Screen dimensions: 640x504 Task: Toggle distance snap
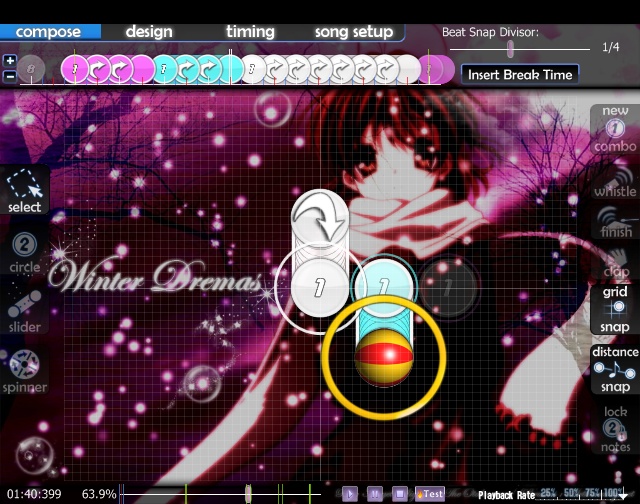(615, 369)
